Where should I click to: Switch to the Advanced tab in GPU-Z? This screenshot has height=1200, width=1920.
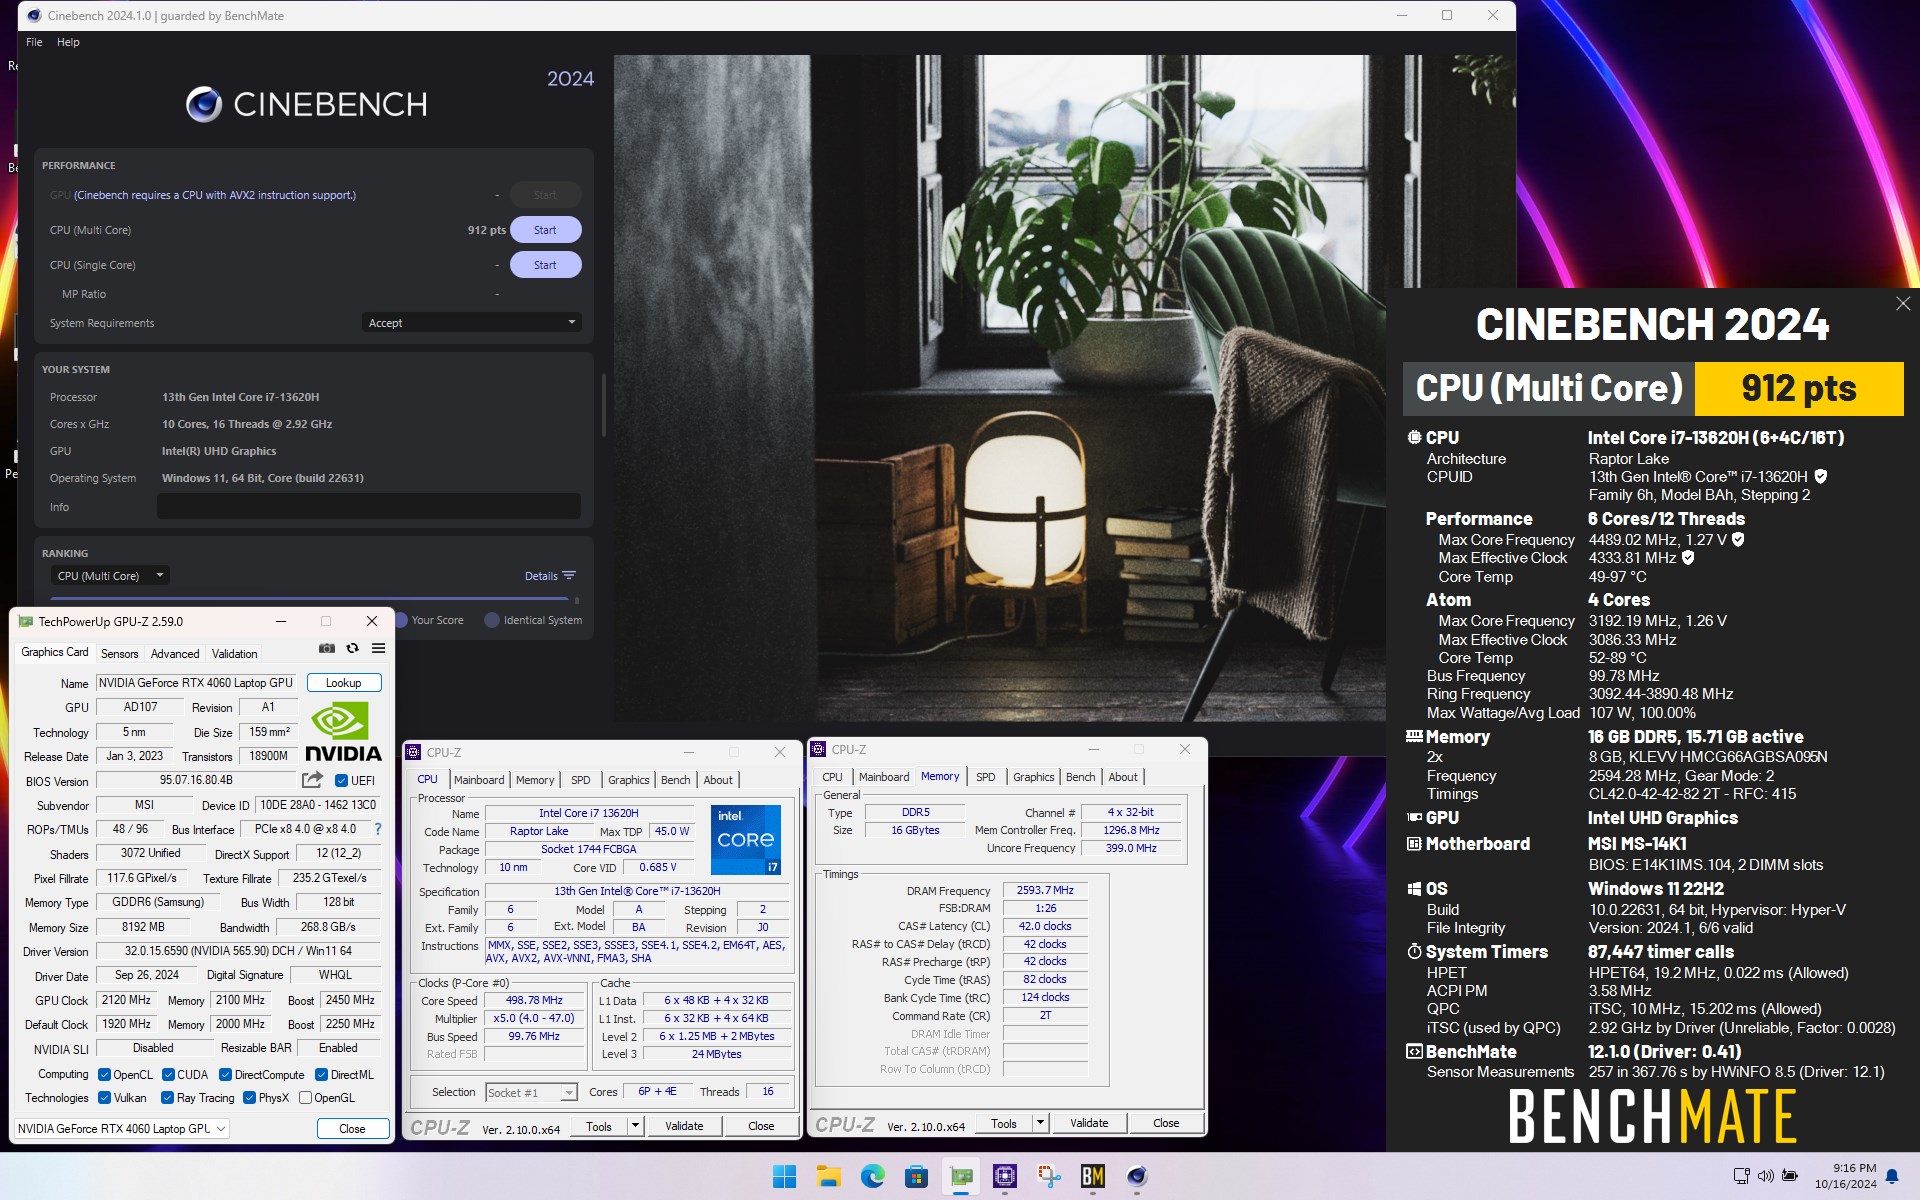click(x=175, y=654)
